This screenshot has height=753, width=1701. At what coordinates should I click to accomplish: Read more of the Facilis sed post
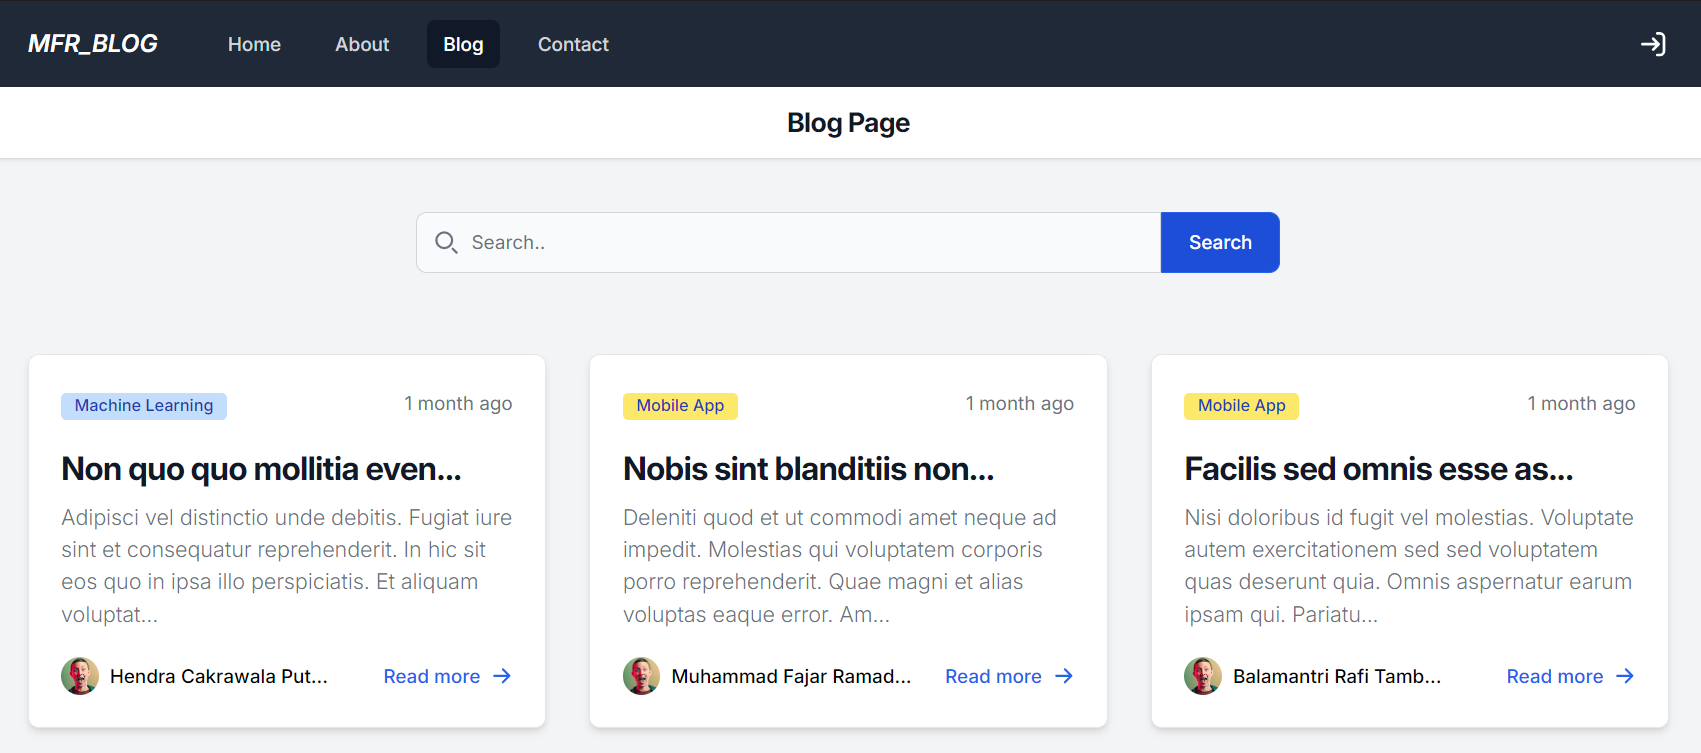(x=1570, y=677)
